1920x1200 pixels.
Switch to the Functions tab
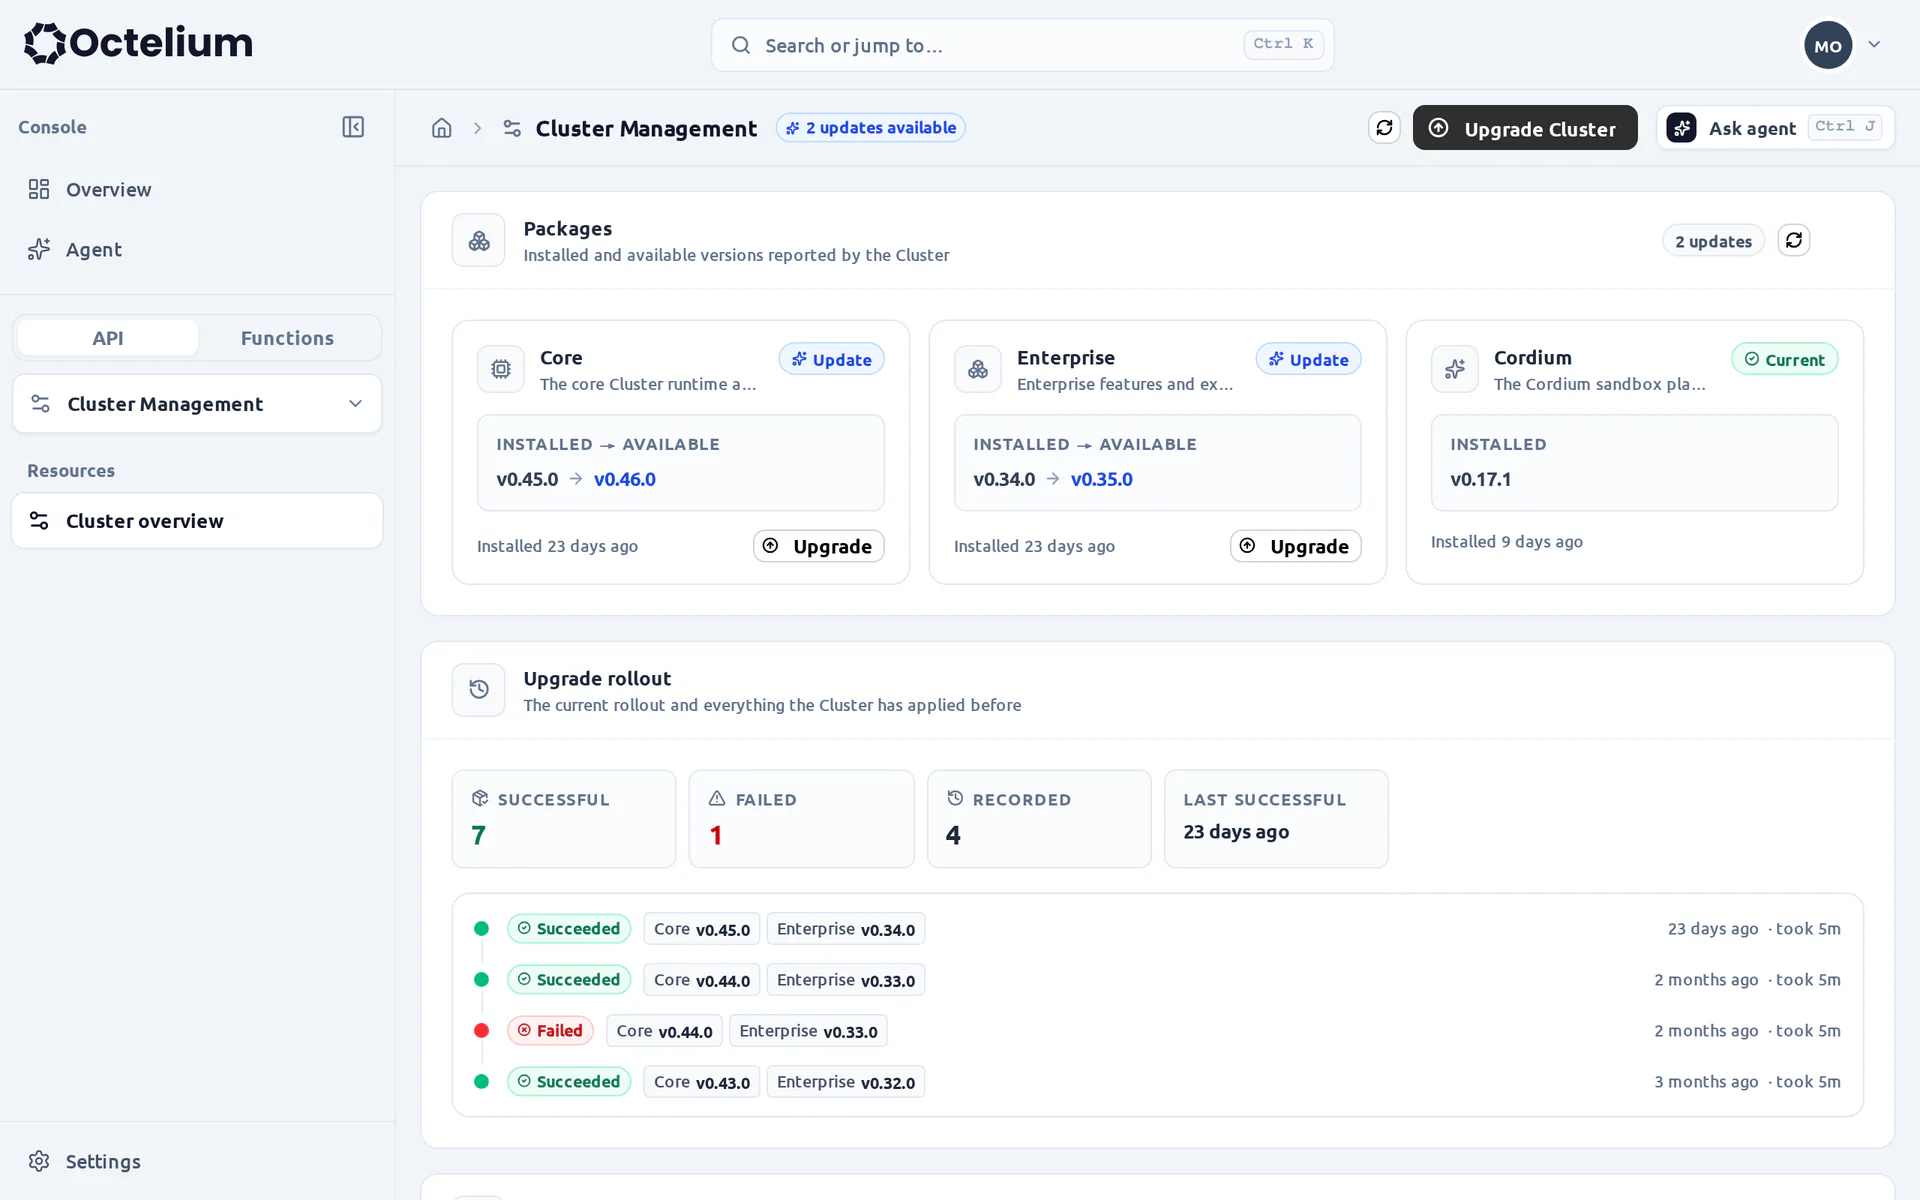coord(287,338)
